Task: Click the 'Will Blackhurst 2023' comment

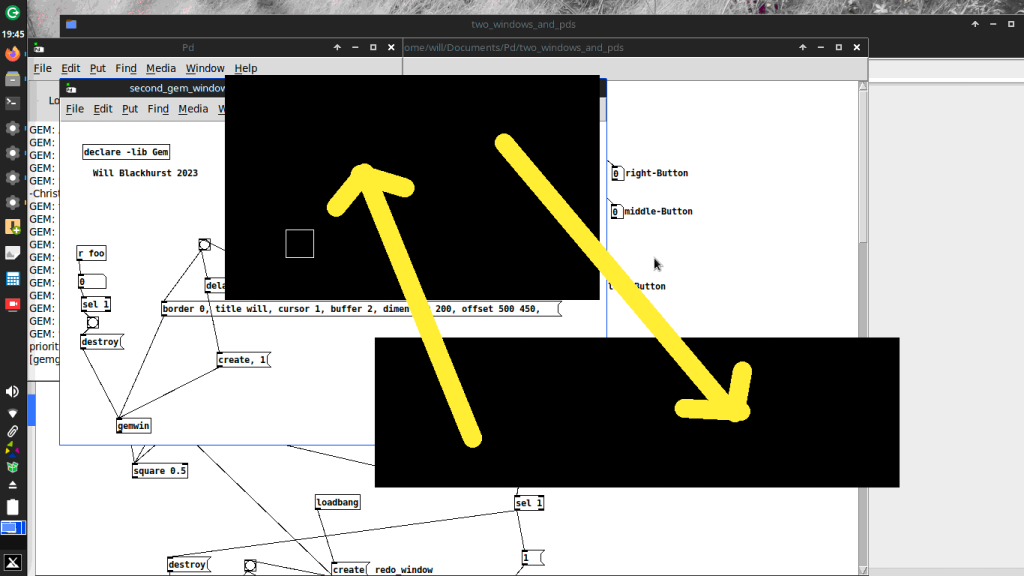Action: click(x=145, y=173)
